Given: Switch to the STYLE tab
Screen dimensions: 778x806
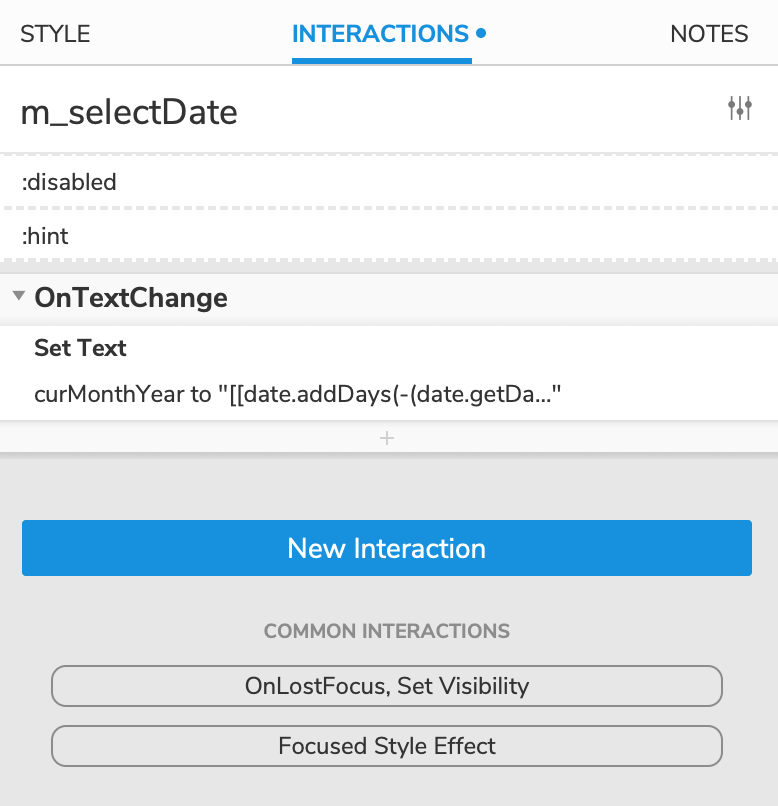Looking at the screenshot, I should coord(55,33).
